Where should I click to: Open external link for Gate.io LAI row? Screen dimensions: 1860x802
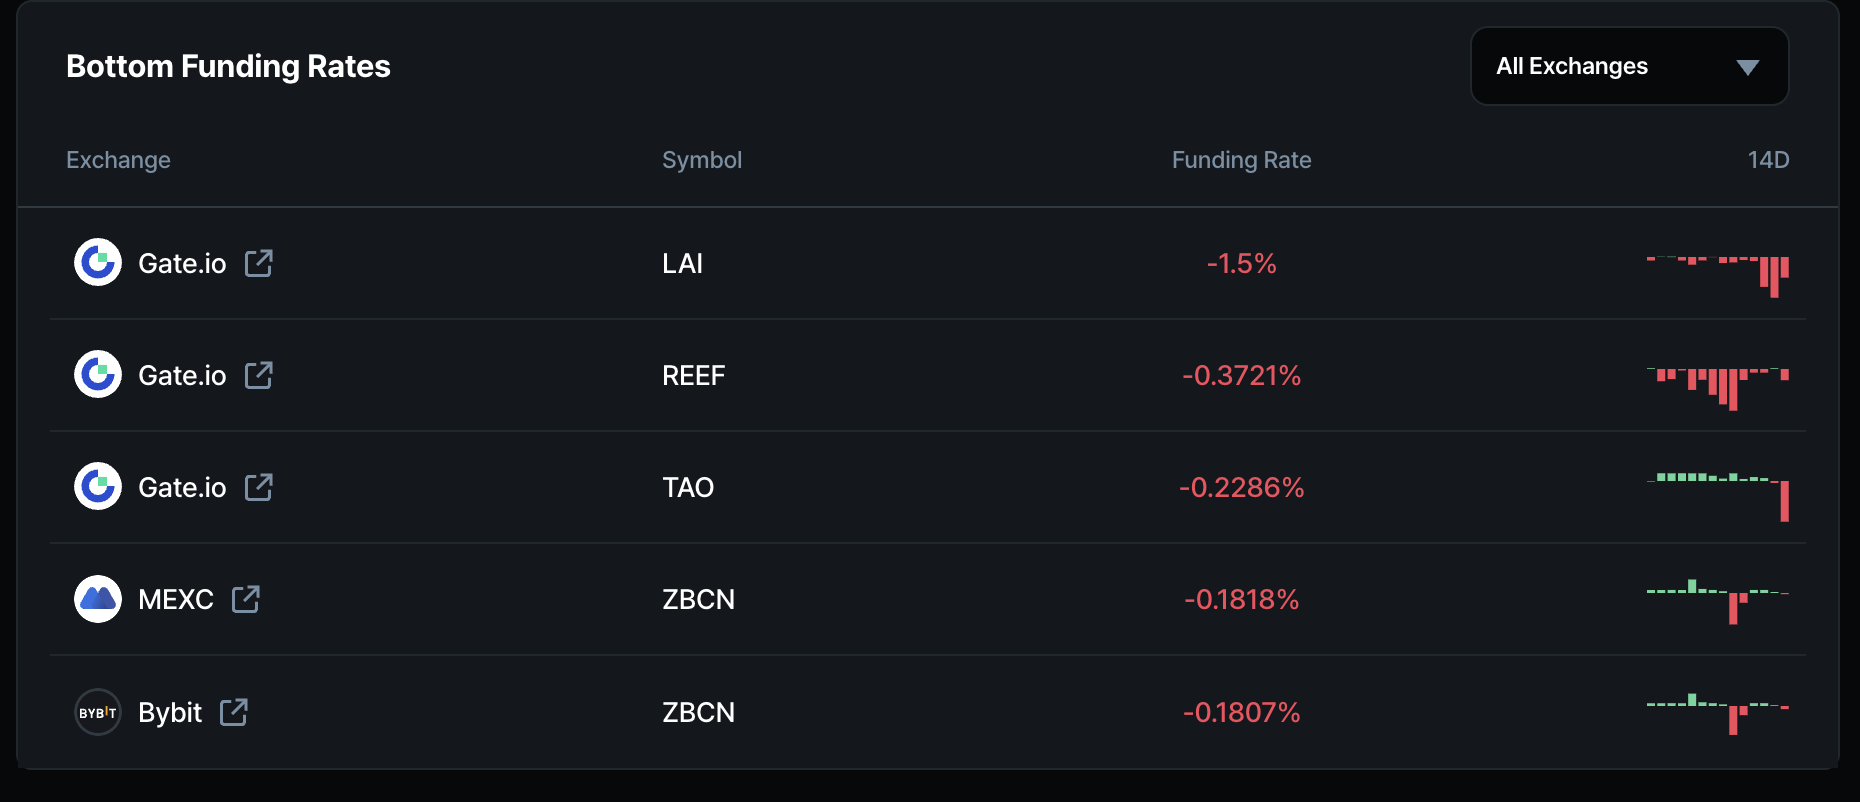tap(259, 263)
